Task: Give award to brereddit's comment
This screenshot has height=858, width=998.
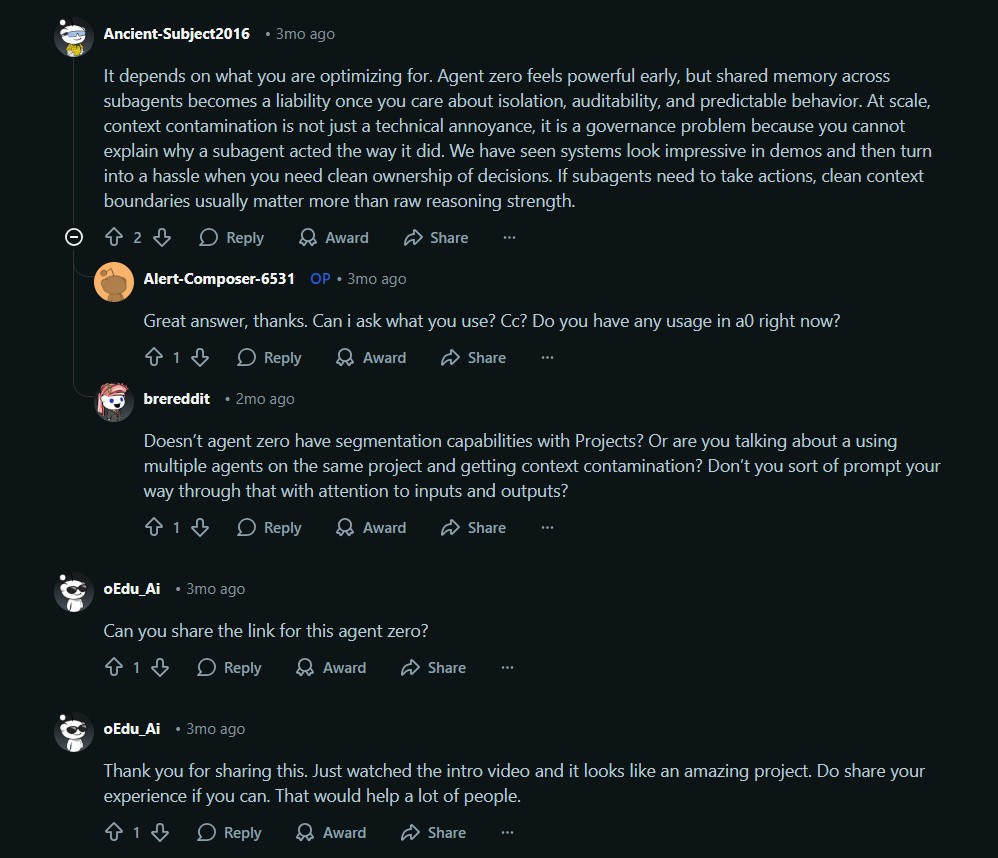Action: (371, 528)
